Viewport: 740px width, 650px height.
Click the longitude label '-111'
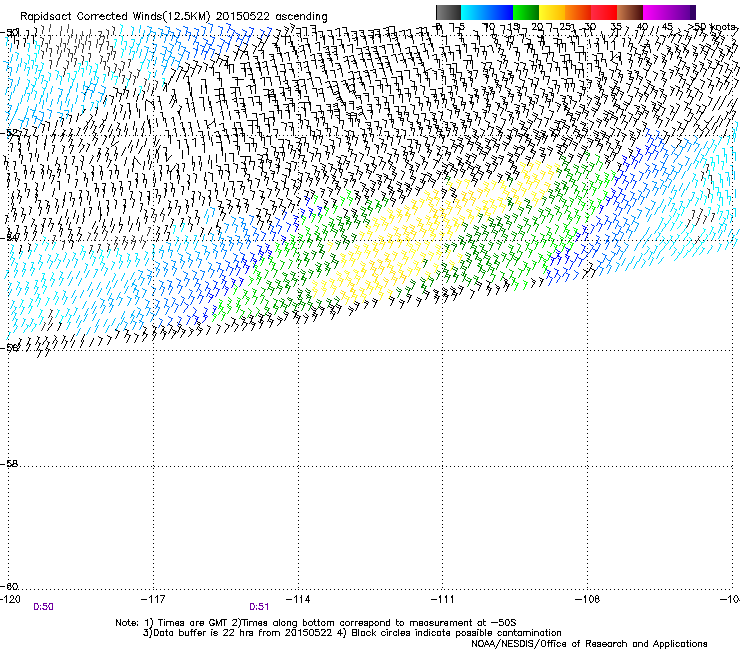[x=443, y=599]
